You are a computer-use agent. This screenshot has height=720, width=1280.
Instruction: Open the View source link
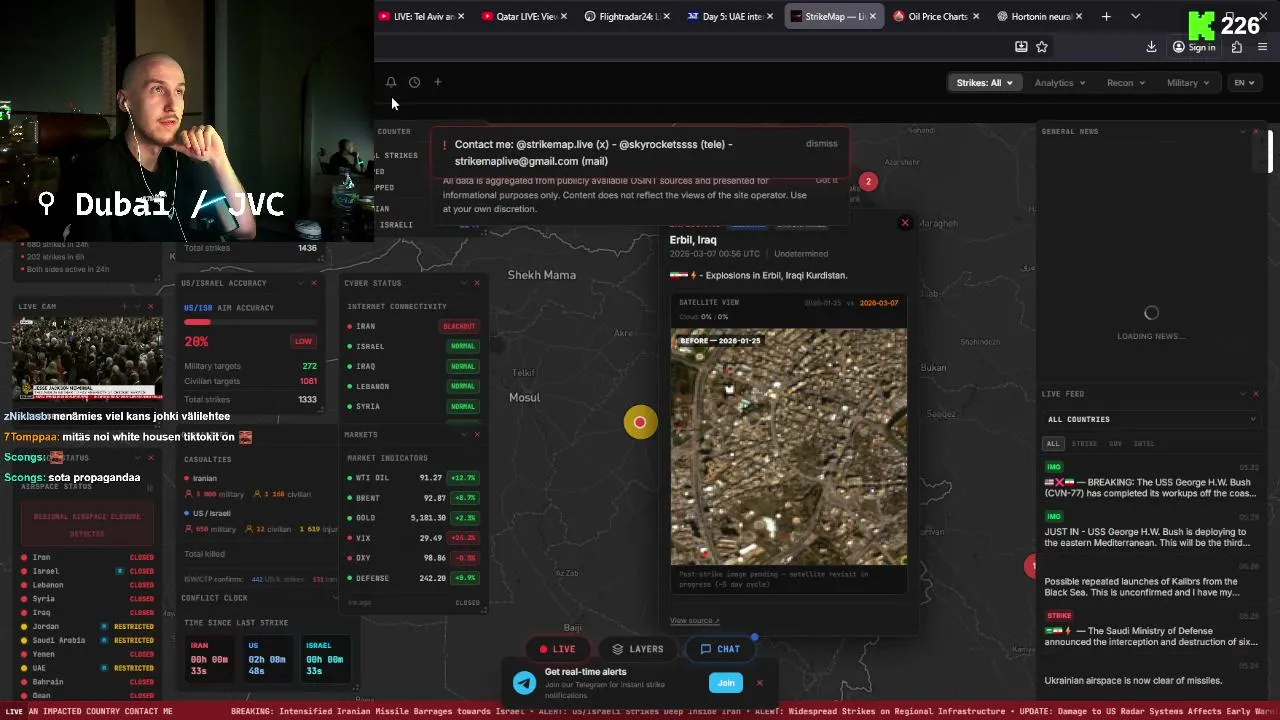(694, 621)
